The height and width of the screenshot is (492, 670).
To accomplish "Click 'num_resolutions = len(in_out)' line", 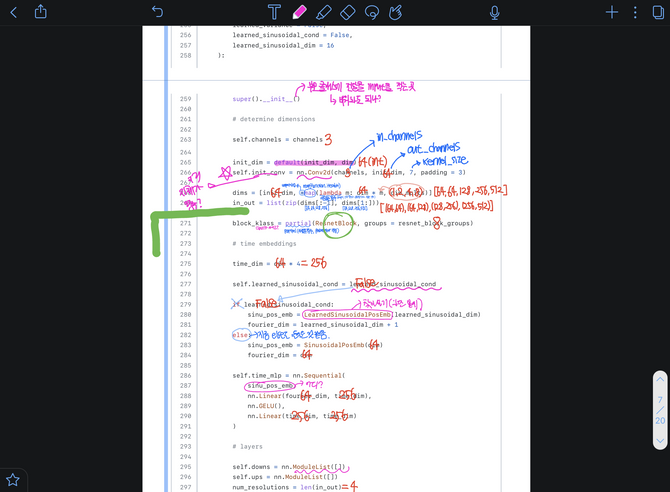I will pos(287,487).
